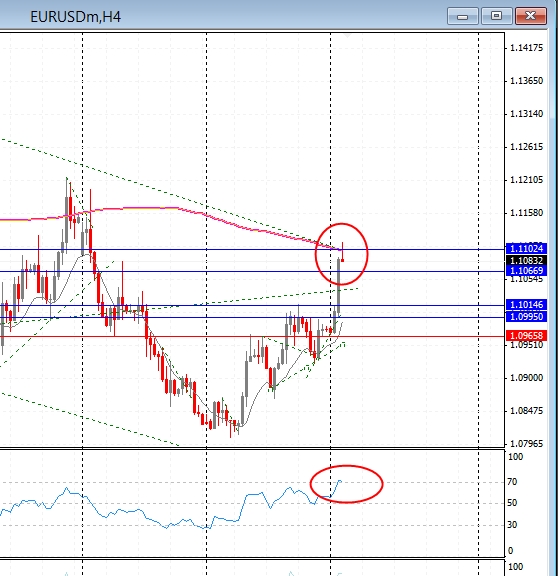This screenshot has width=558, height=576.
Task: Click the RSI 70 level label
Action: (512, 482)
